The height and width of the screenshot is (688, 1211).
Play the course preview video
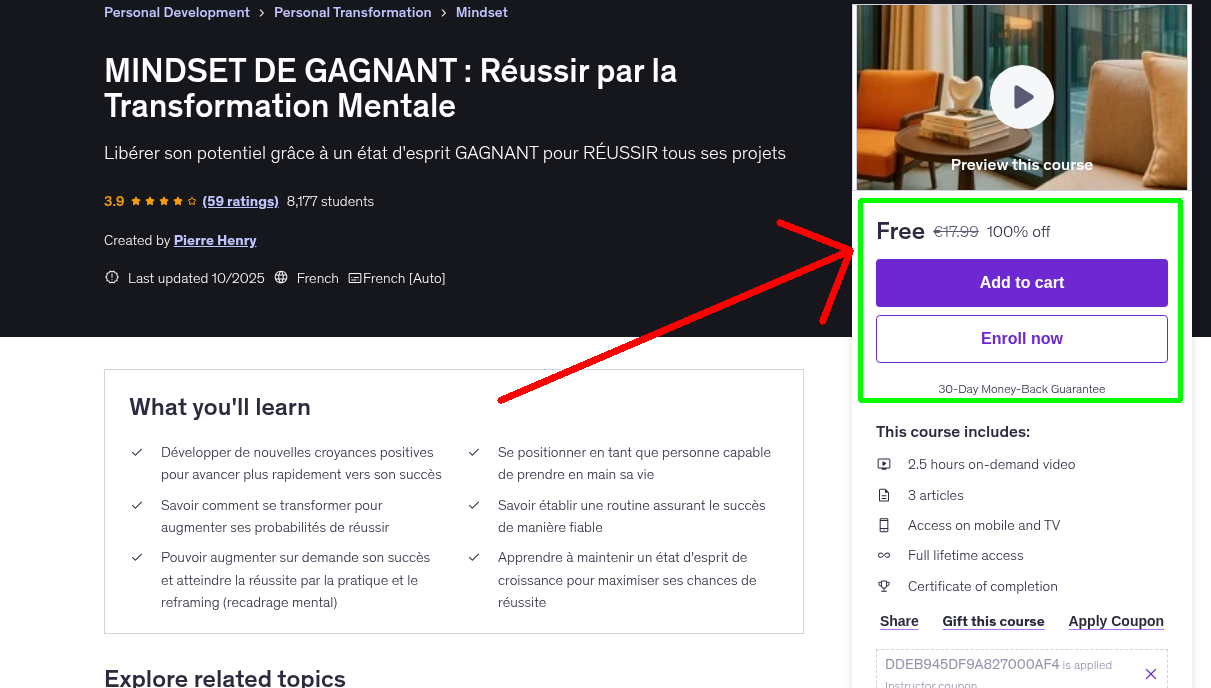tap(1021, 96)
